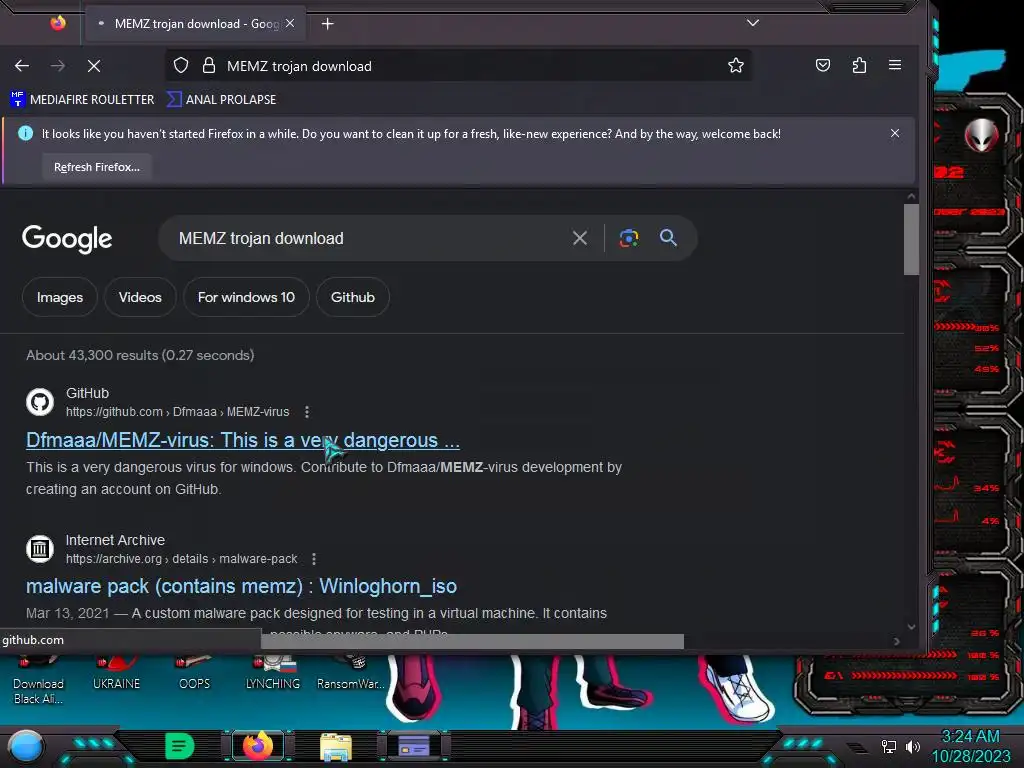Open a new tab with plus button
1024x768 pixels.
tap(328, 24)
